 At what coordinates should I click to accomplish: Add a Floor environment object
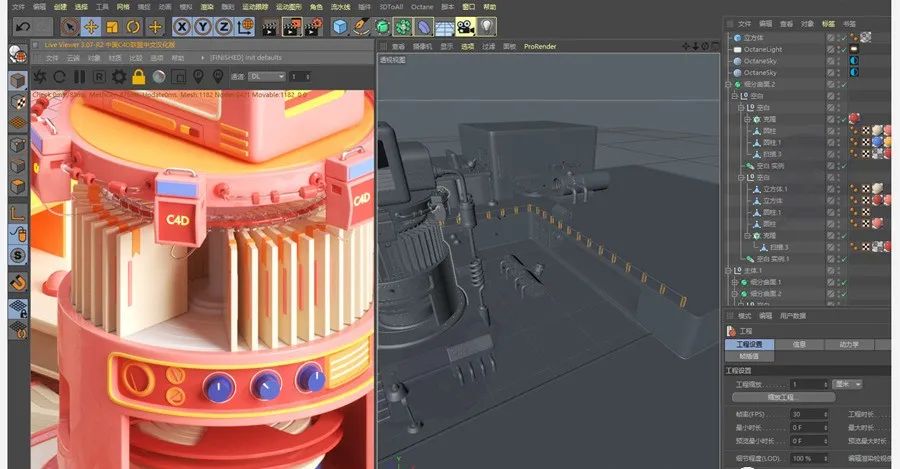[x=444, y=28]
